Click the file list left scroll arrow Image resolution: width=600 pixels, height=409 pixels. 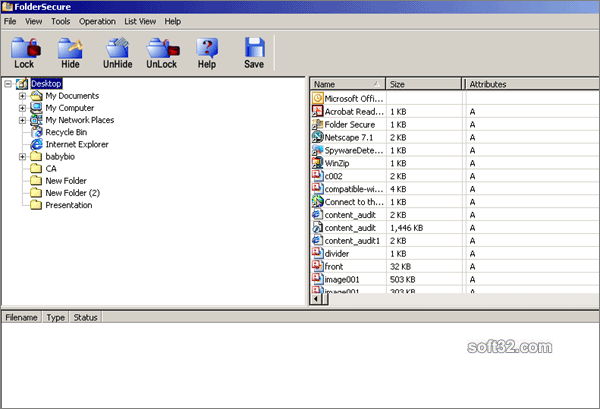tap(316, 299)
